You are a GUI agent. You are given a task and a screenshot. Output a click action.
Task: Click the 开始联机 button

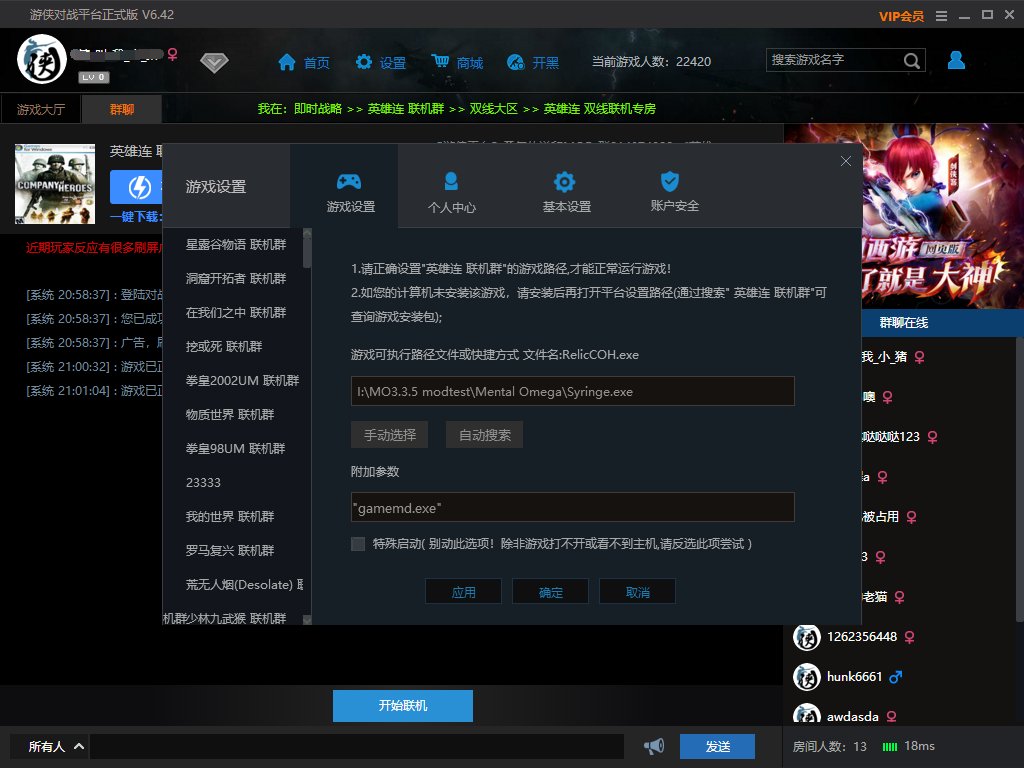[x=402, y=705]
